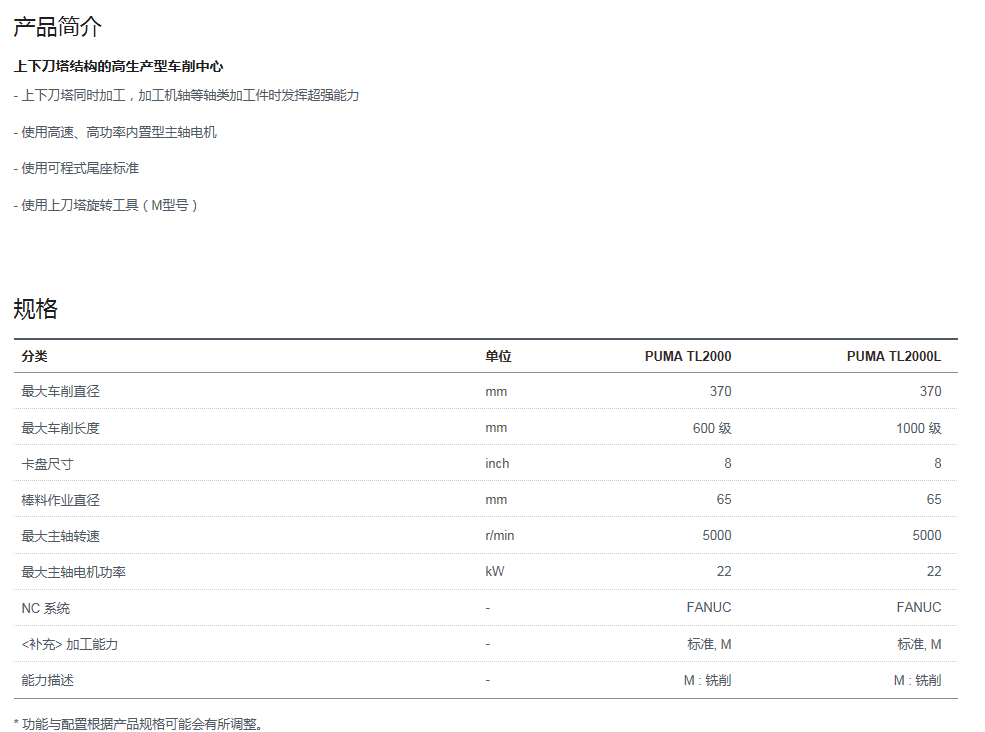
Task: Click the 标准, M value under PUMA TL2000
Action: pyautogui.click(x=709, y=644)
